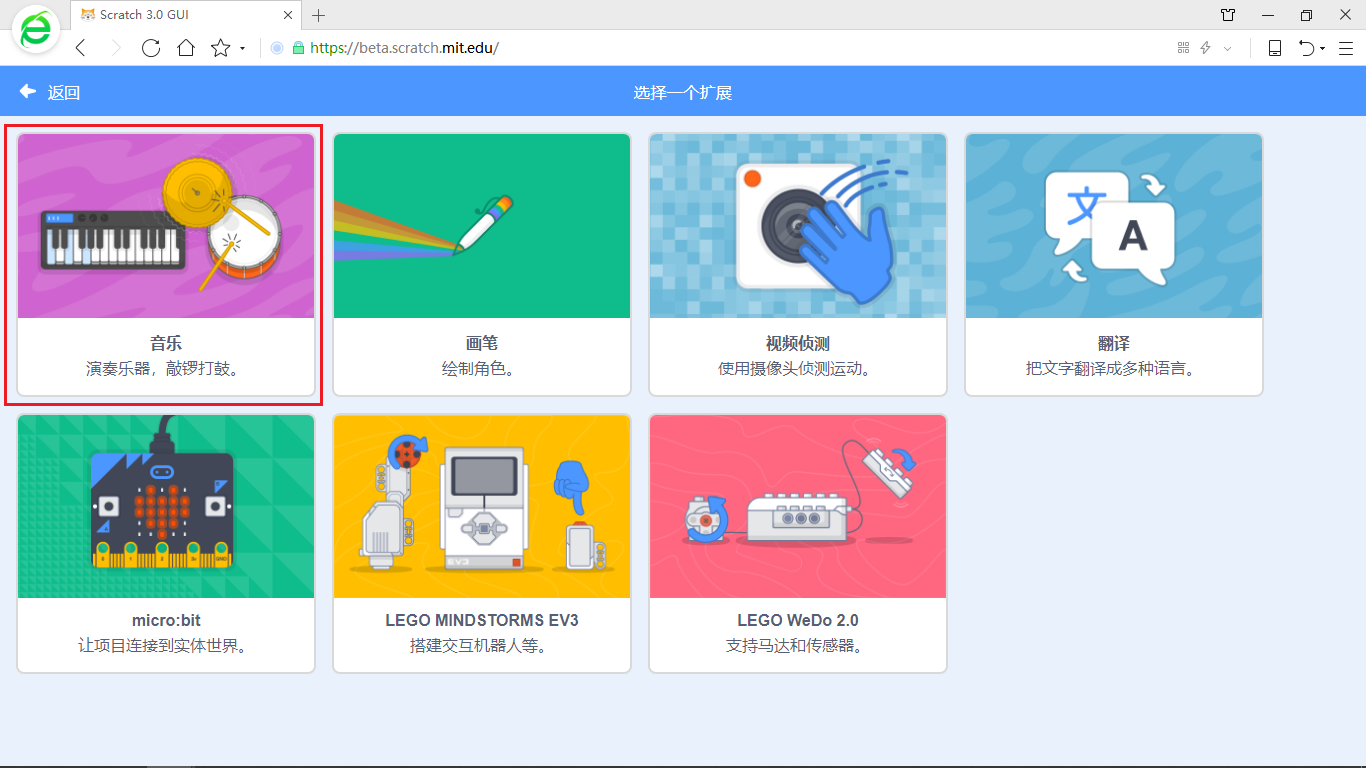
Task: Click the white back arrow icon
Action: [28, 92]
